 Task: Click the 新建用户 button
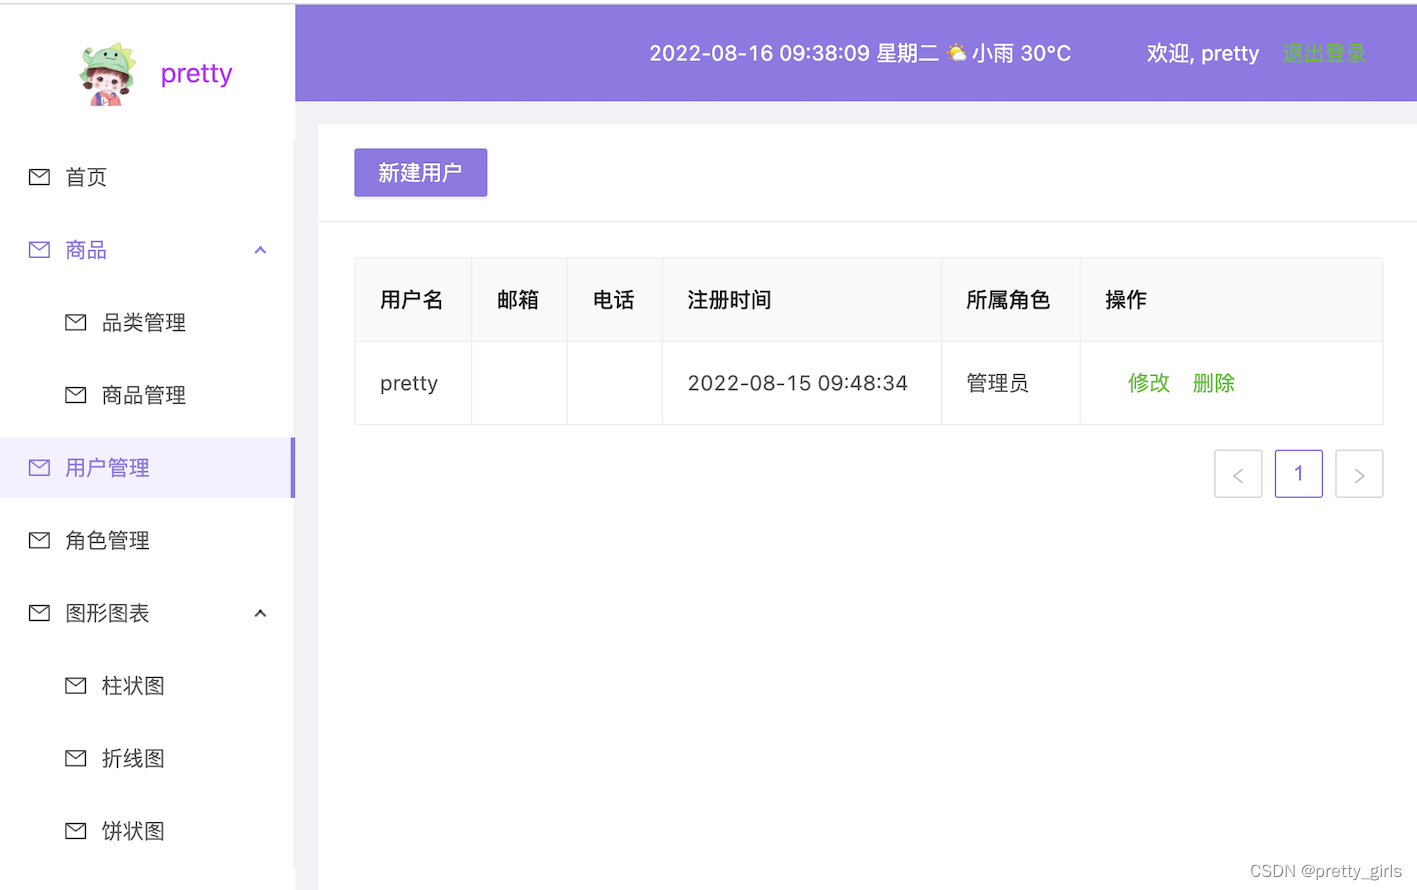(x=420, y=173)
